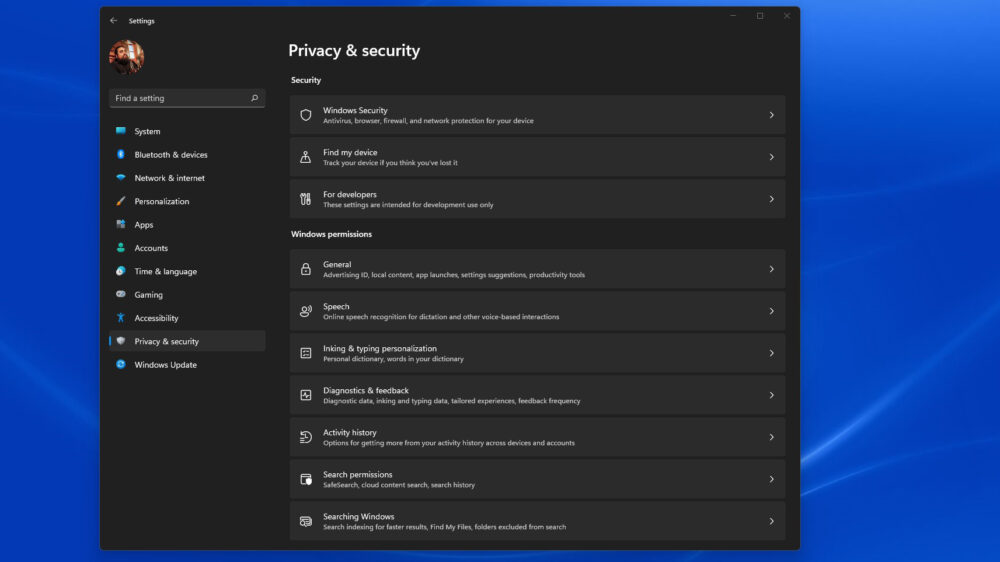1000x562 pixels.
Task: Select Privacy & security label in sidebar
Action: (x=166, y=341)
